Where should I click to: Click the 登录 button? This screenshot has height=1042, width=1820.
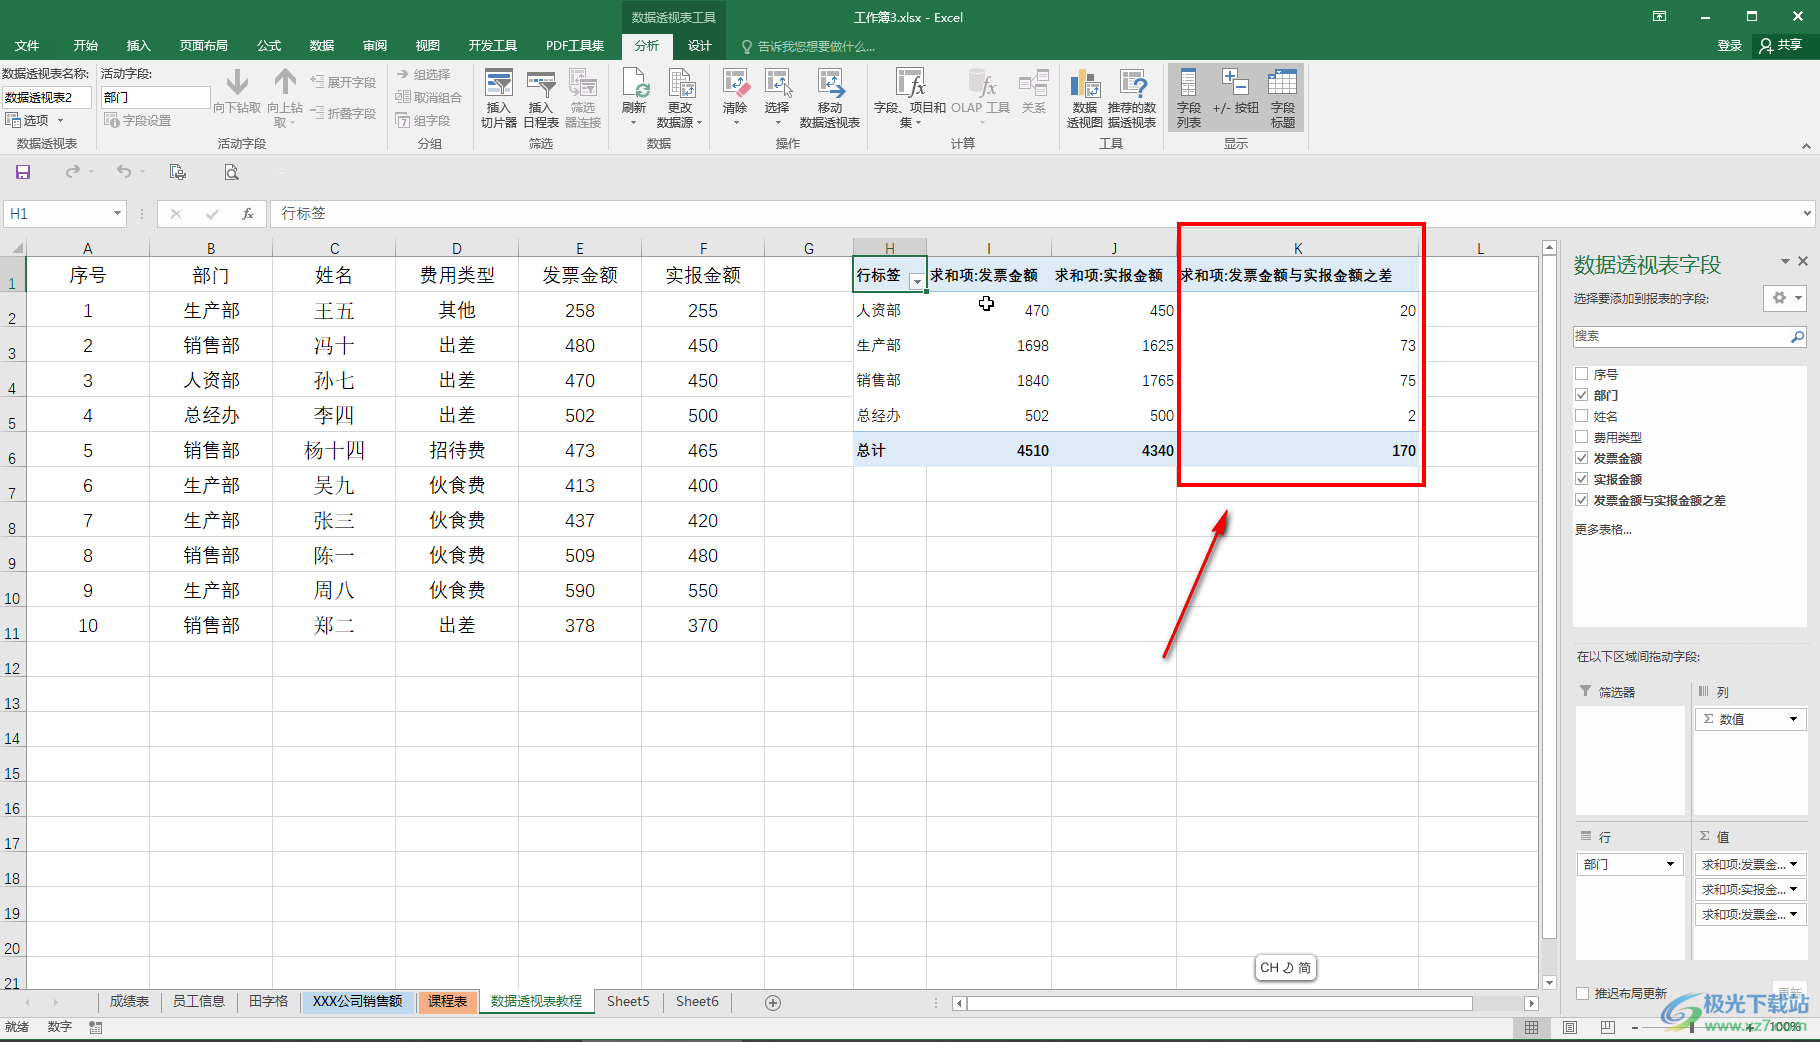pyautogui.click(x=1730, y=45)
